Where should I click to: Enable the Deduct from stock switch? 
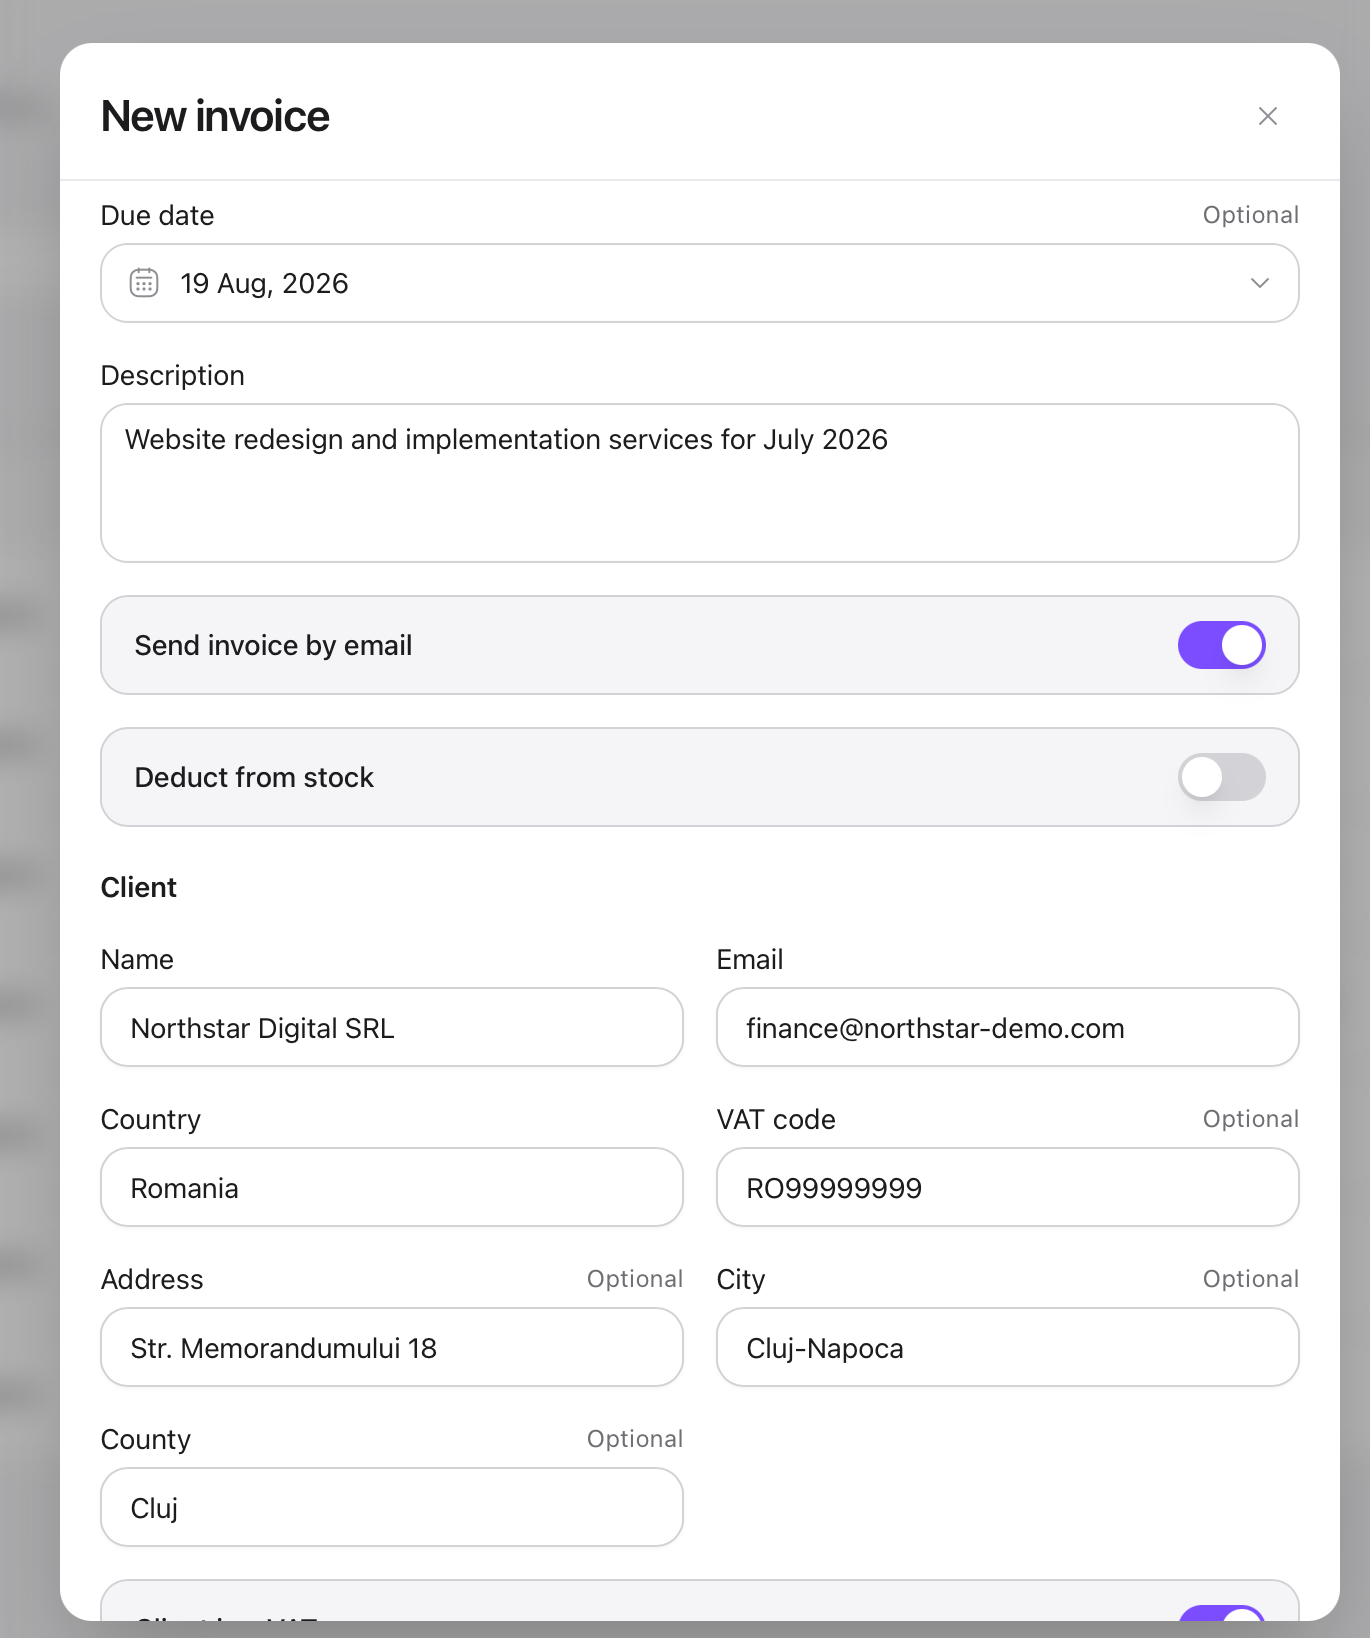(1222, 777)
